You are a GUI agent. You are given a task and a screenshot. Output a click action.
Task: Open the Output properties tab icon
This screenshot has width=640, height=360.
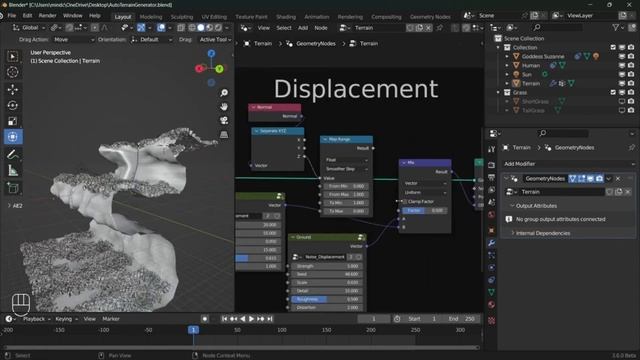pyautogui.click(x=491, y=178)
